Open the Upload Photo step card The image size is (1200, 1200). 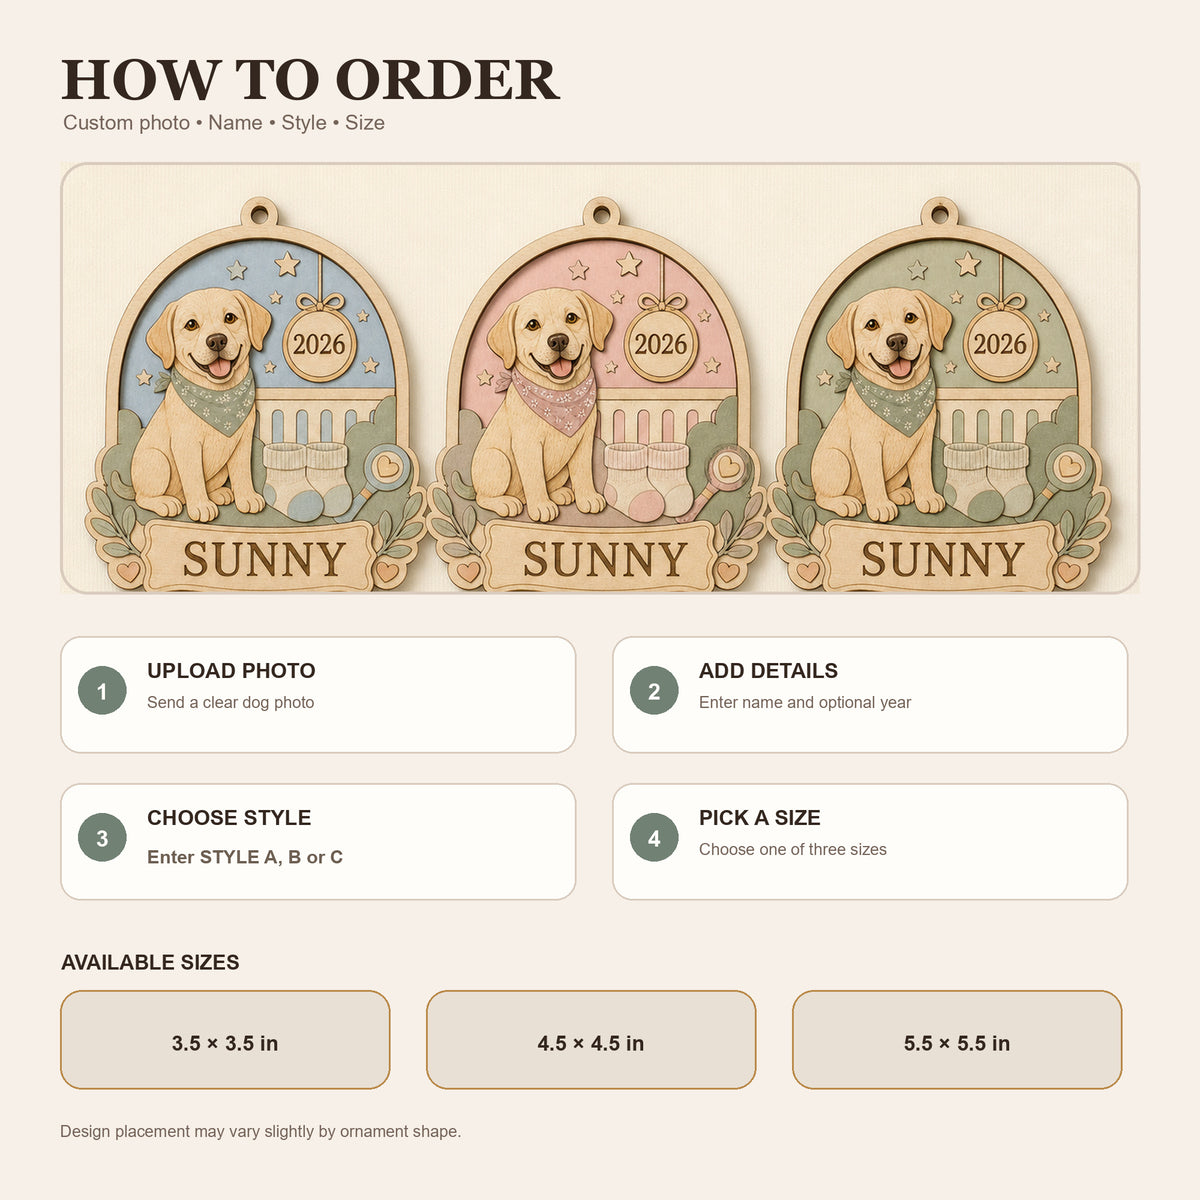[x=318, y=695]
